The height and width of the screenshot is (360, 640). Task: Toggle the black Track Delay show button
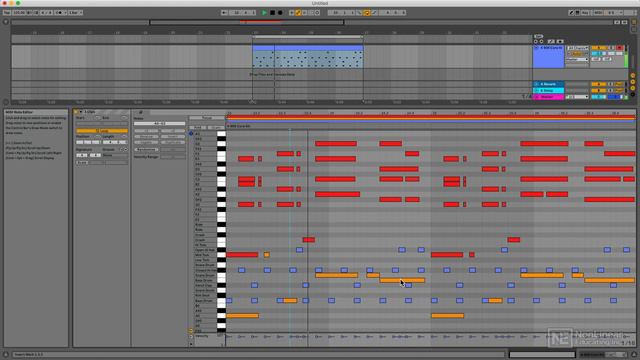pos(633,94)
